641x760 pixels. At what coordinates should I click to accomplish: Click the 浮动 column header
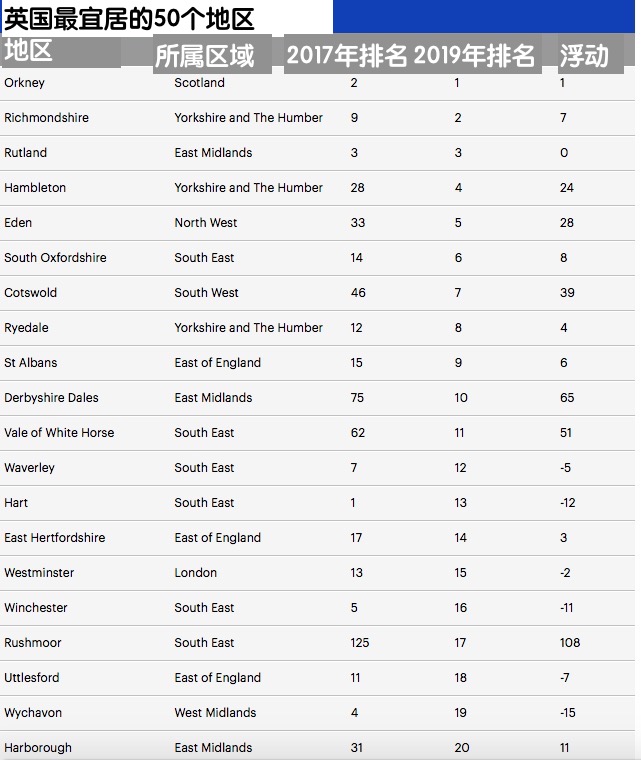tap(584, 55)
